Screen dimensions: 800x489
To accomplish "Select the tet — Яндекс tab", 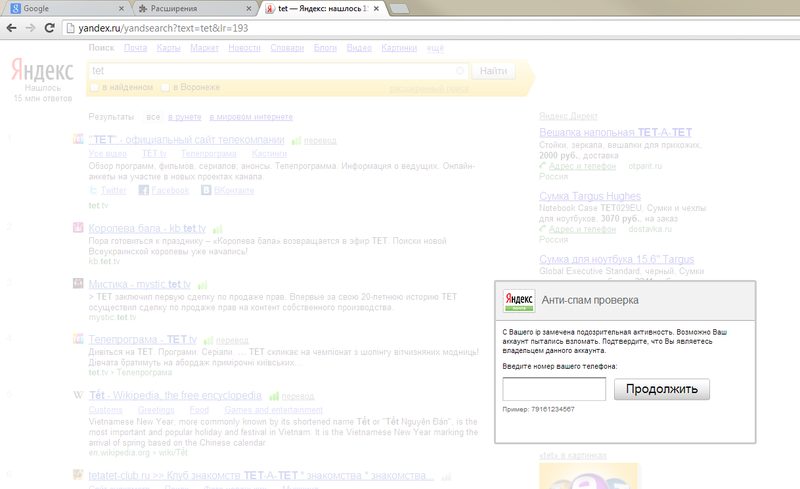I will click(322, 9).
